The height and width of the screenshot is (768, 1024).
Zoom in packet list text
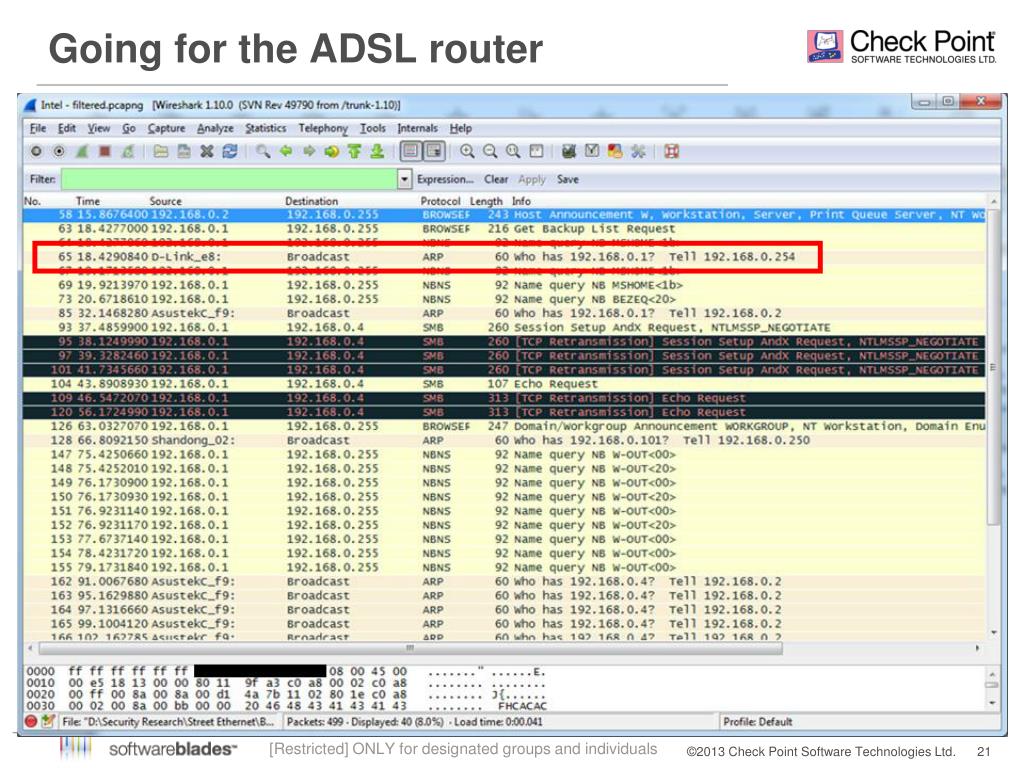(x=467, y=152)
